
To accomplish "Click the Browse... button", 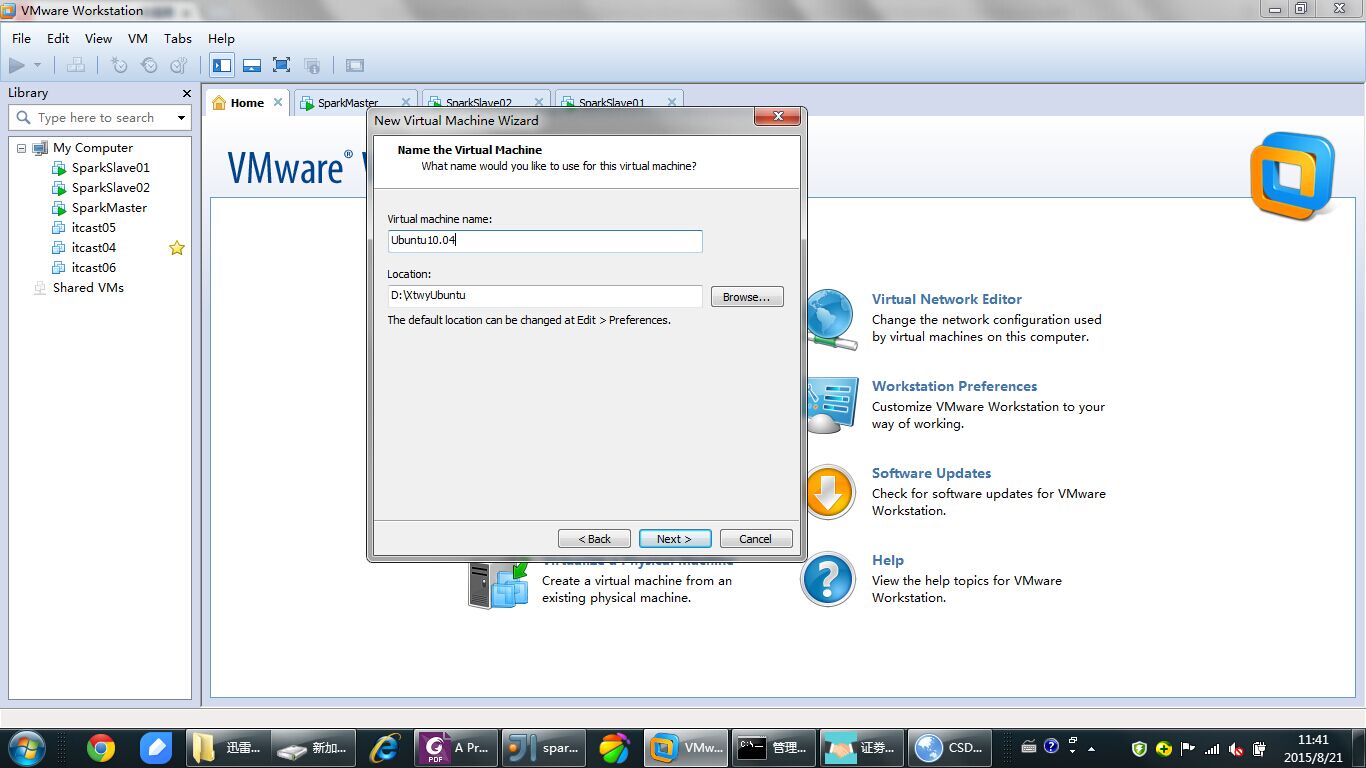I will coord(747,297).
